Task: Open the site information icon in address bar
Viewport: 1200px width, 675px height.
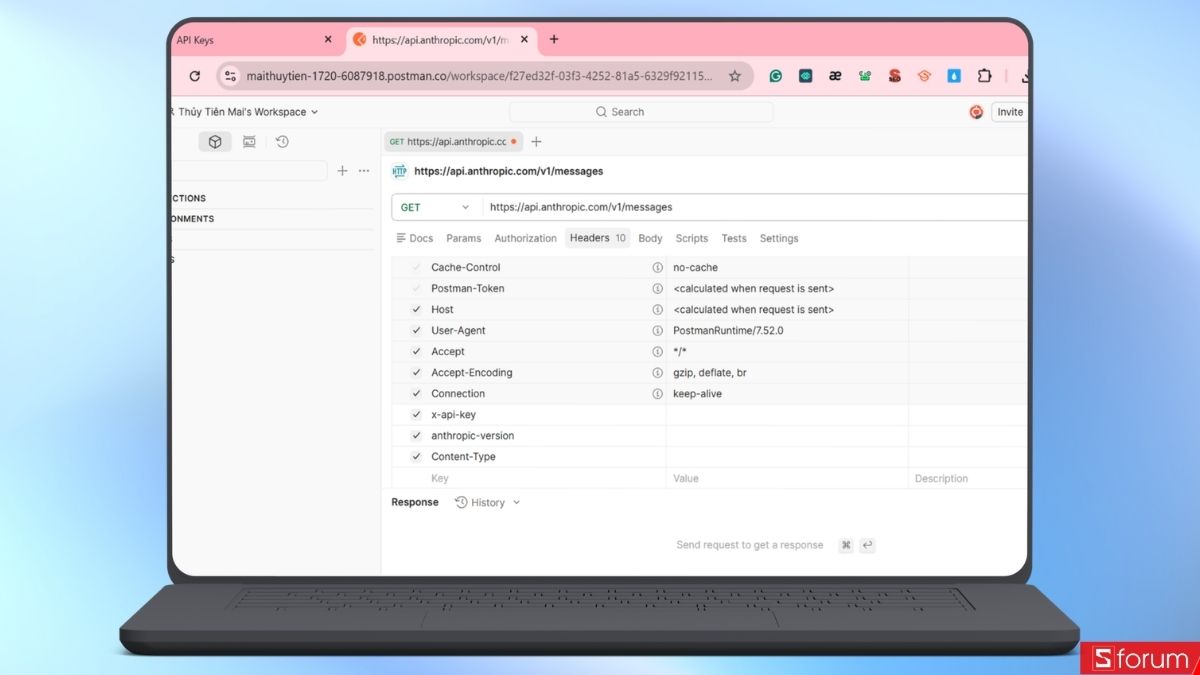Action: (231, 76)
